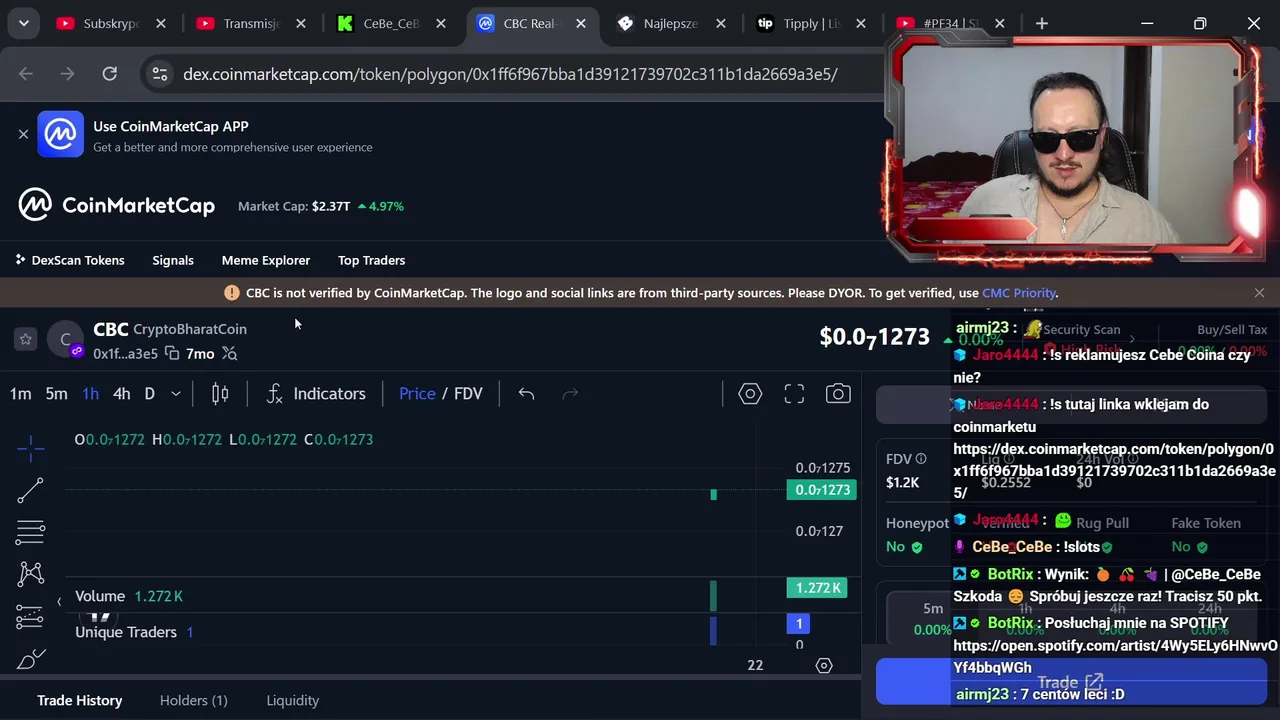Expand more timeframe options

click(175, 394)
